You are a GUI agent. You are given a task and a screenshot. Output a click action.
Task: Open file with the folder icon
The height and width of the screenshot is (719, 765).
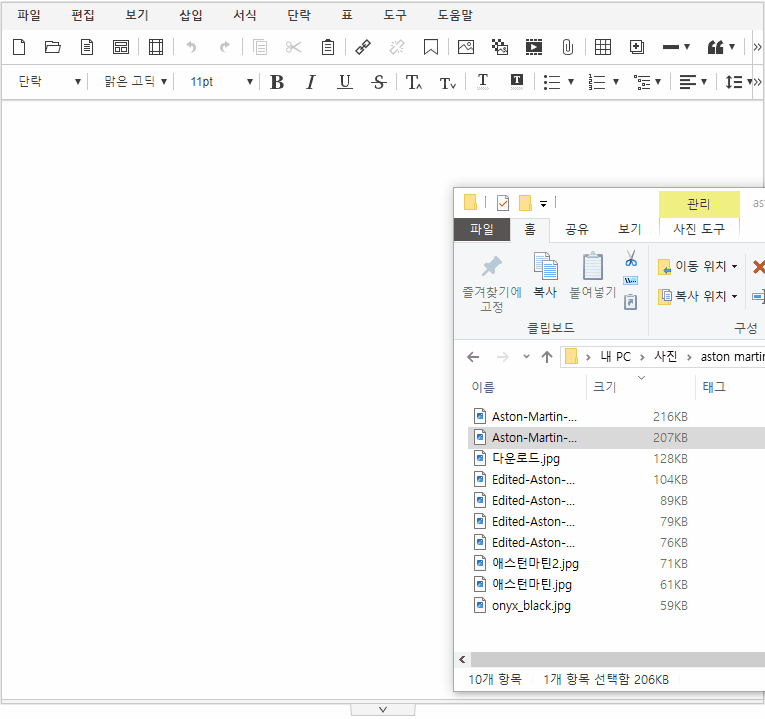click(53, 47)
